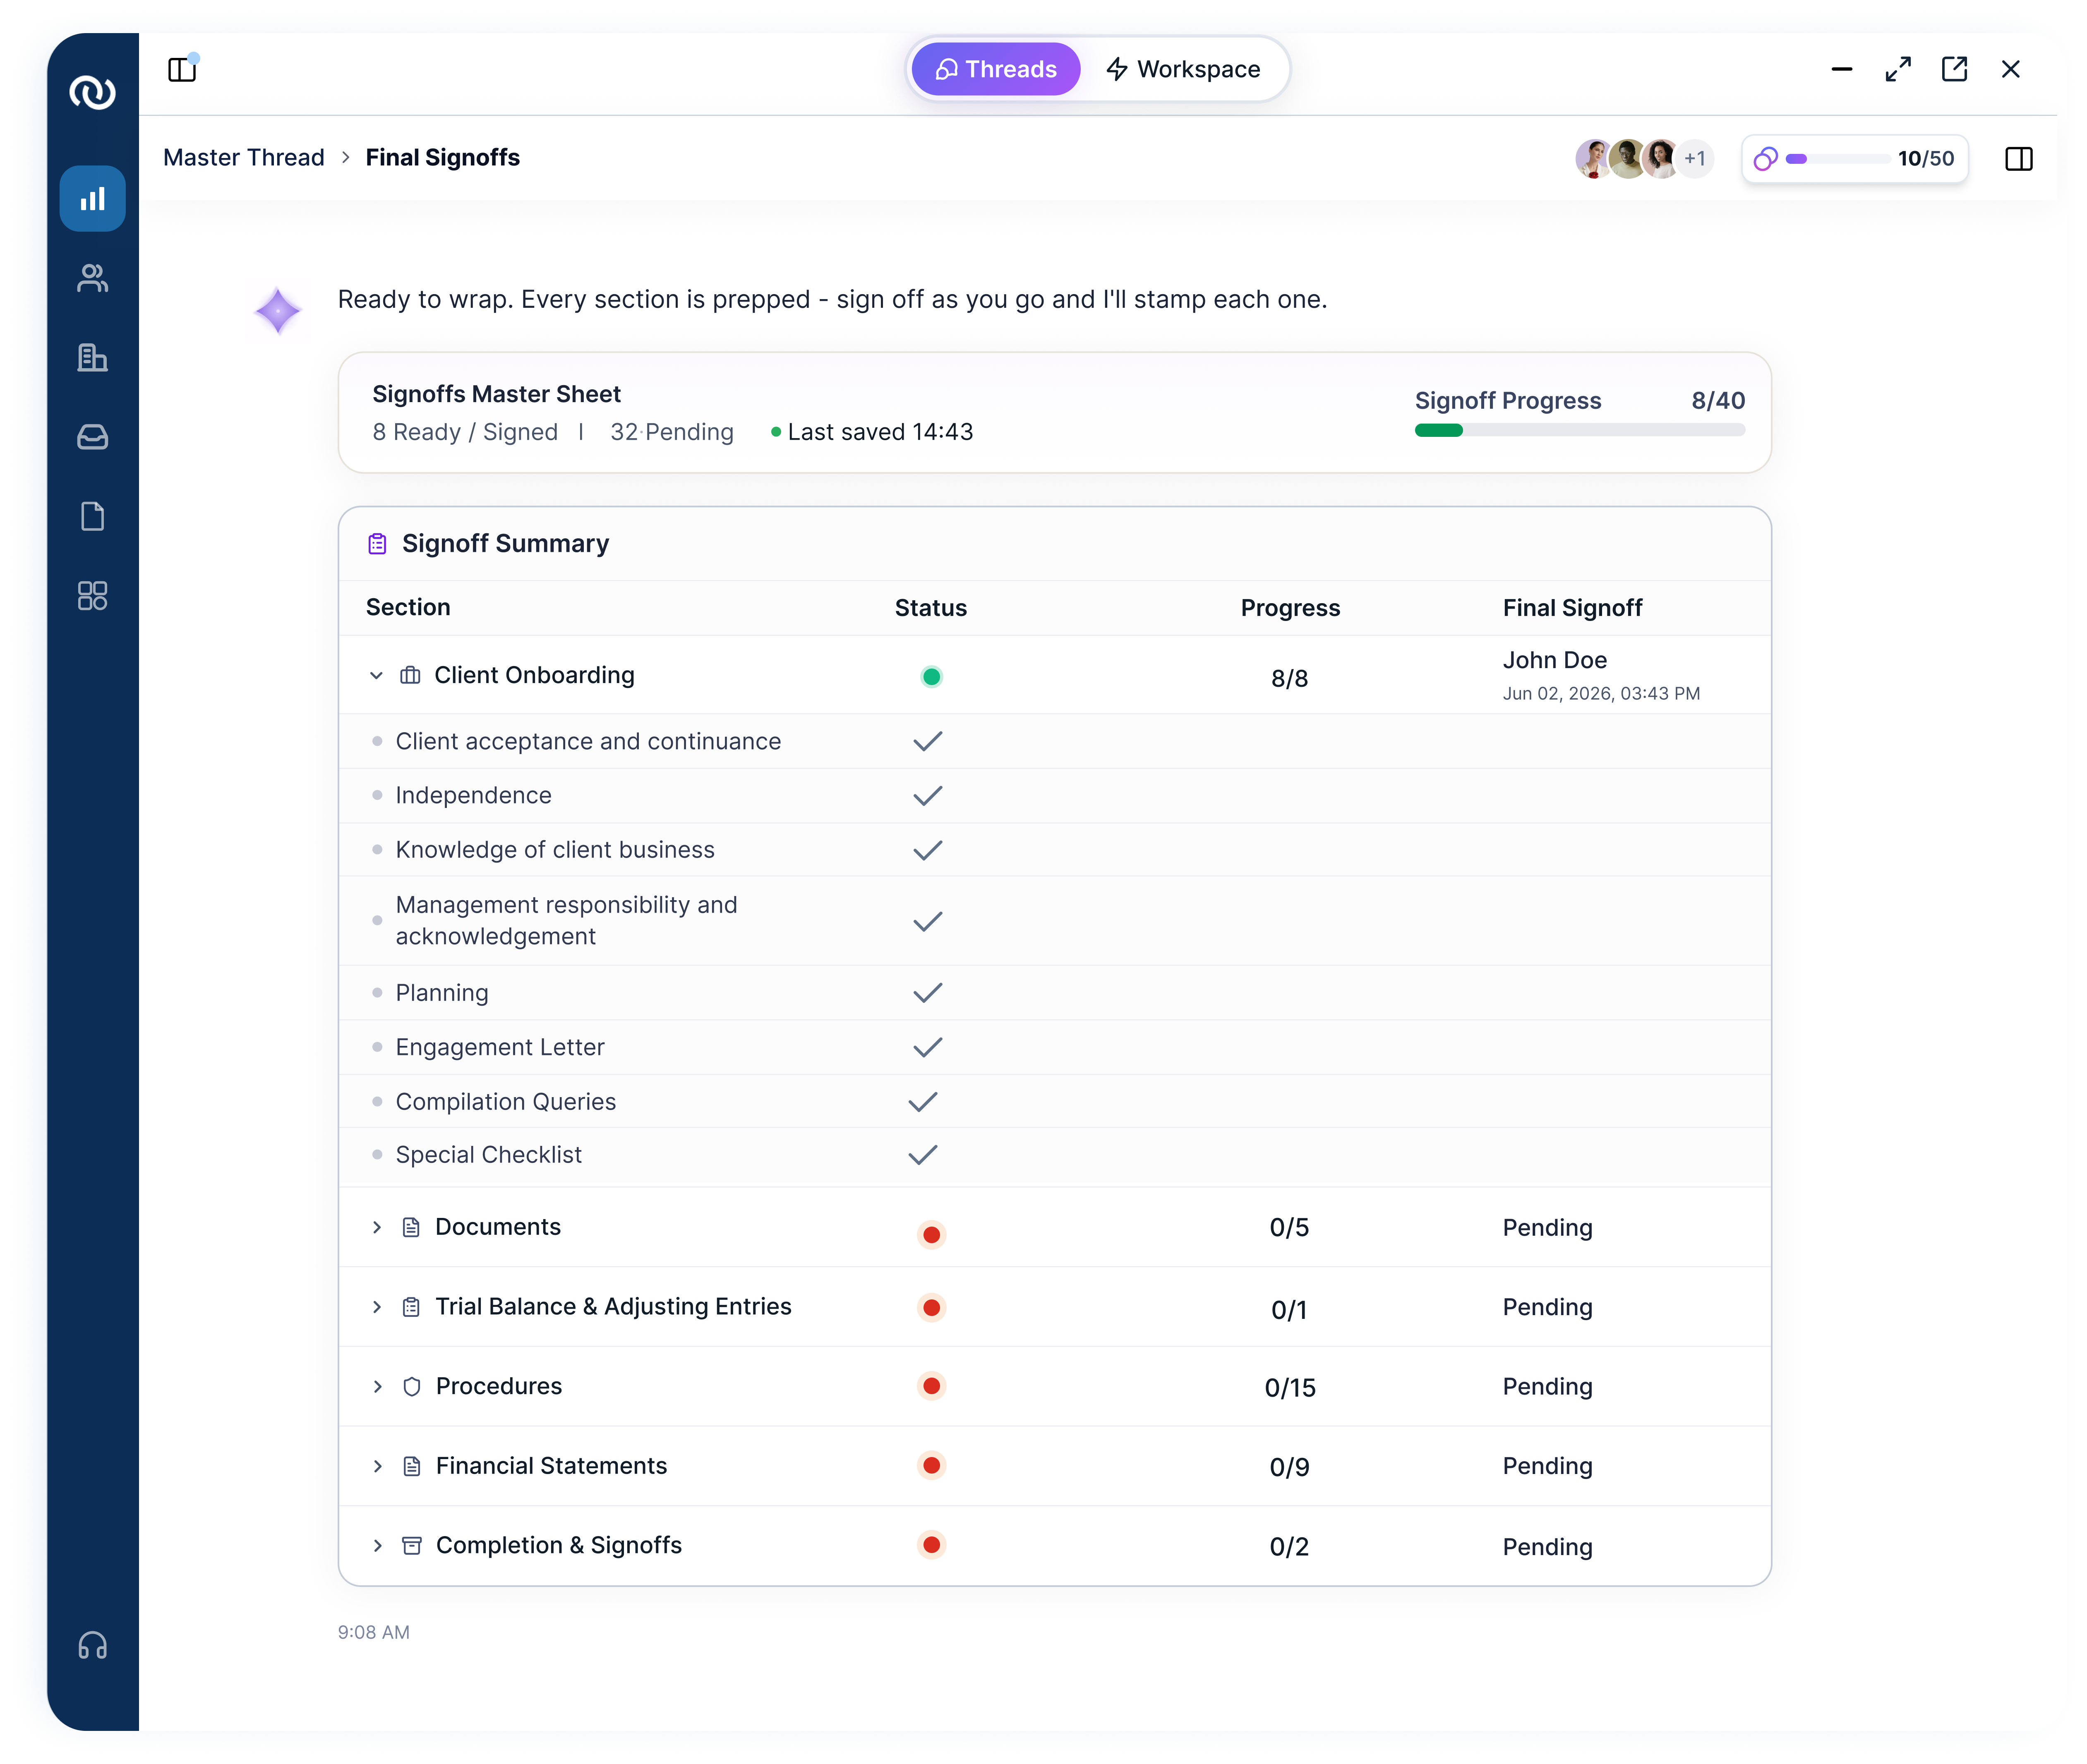This screenshot has width=2087, height=1764.
Task: Click Pending for Completion & Signoffs row
Action: click(1547, 1546)
